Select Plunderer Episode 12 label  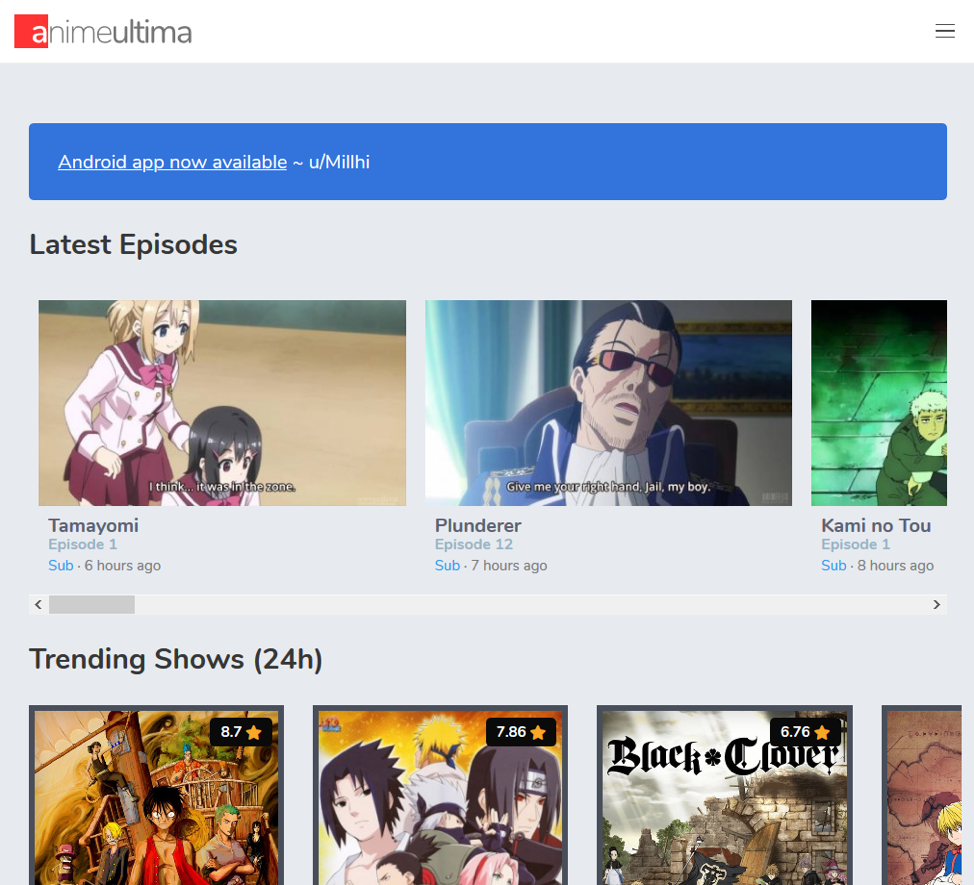click(x=474, y=545)
